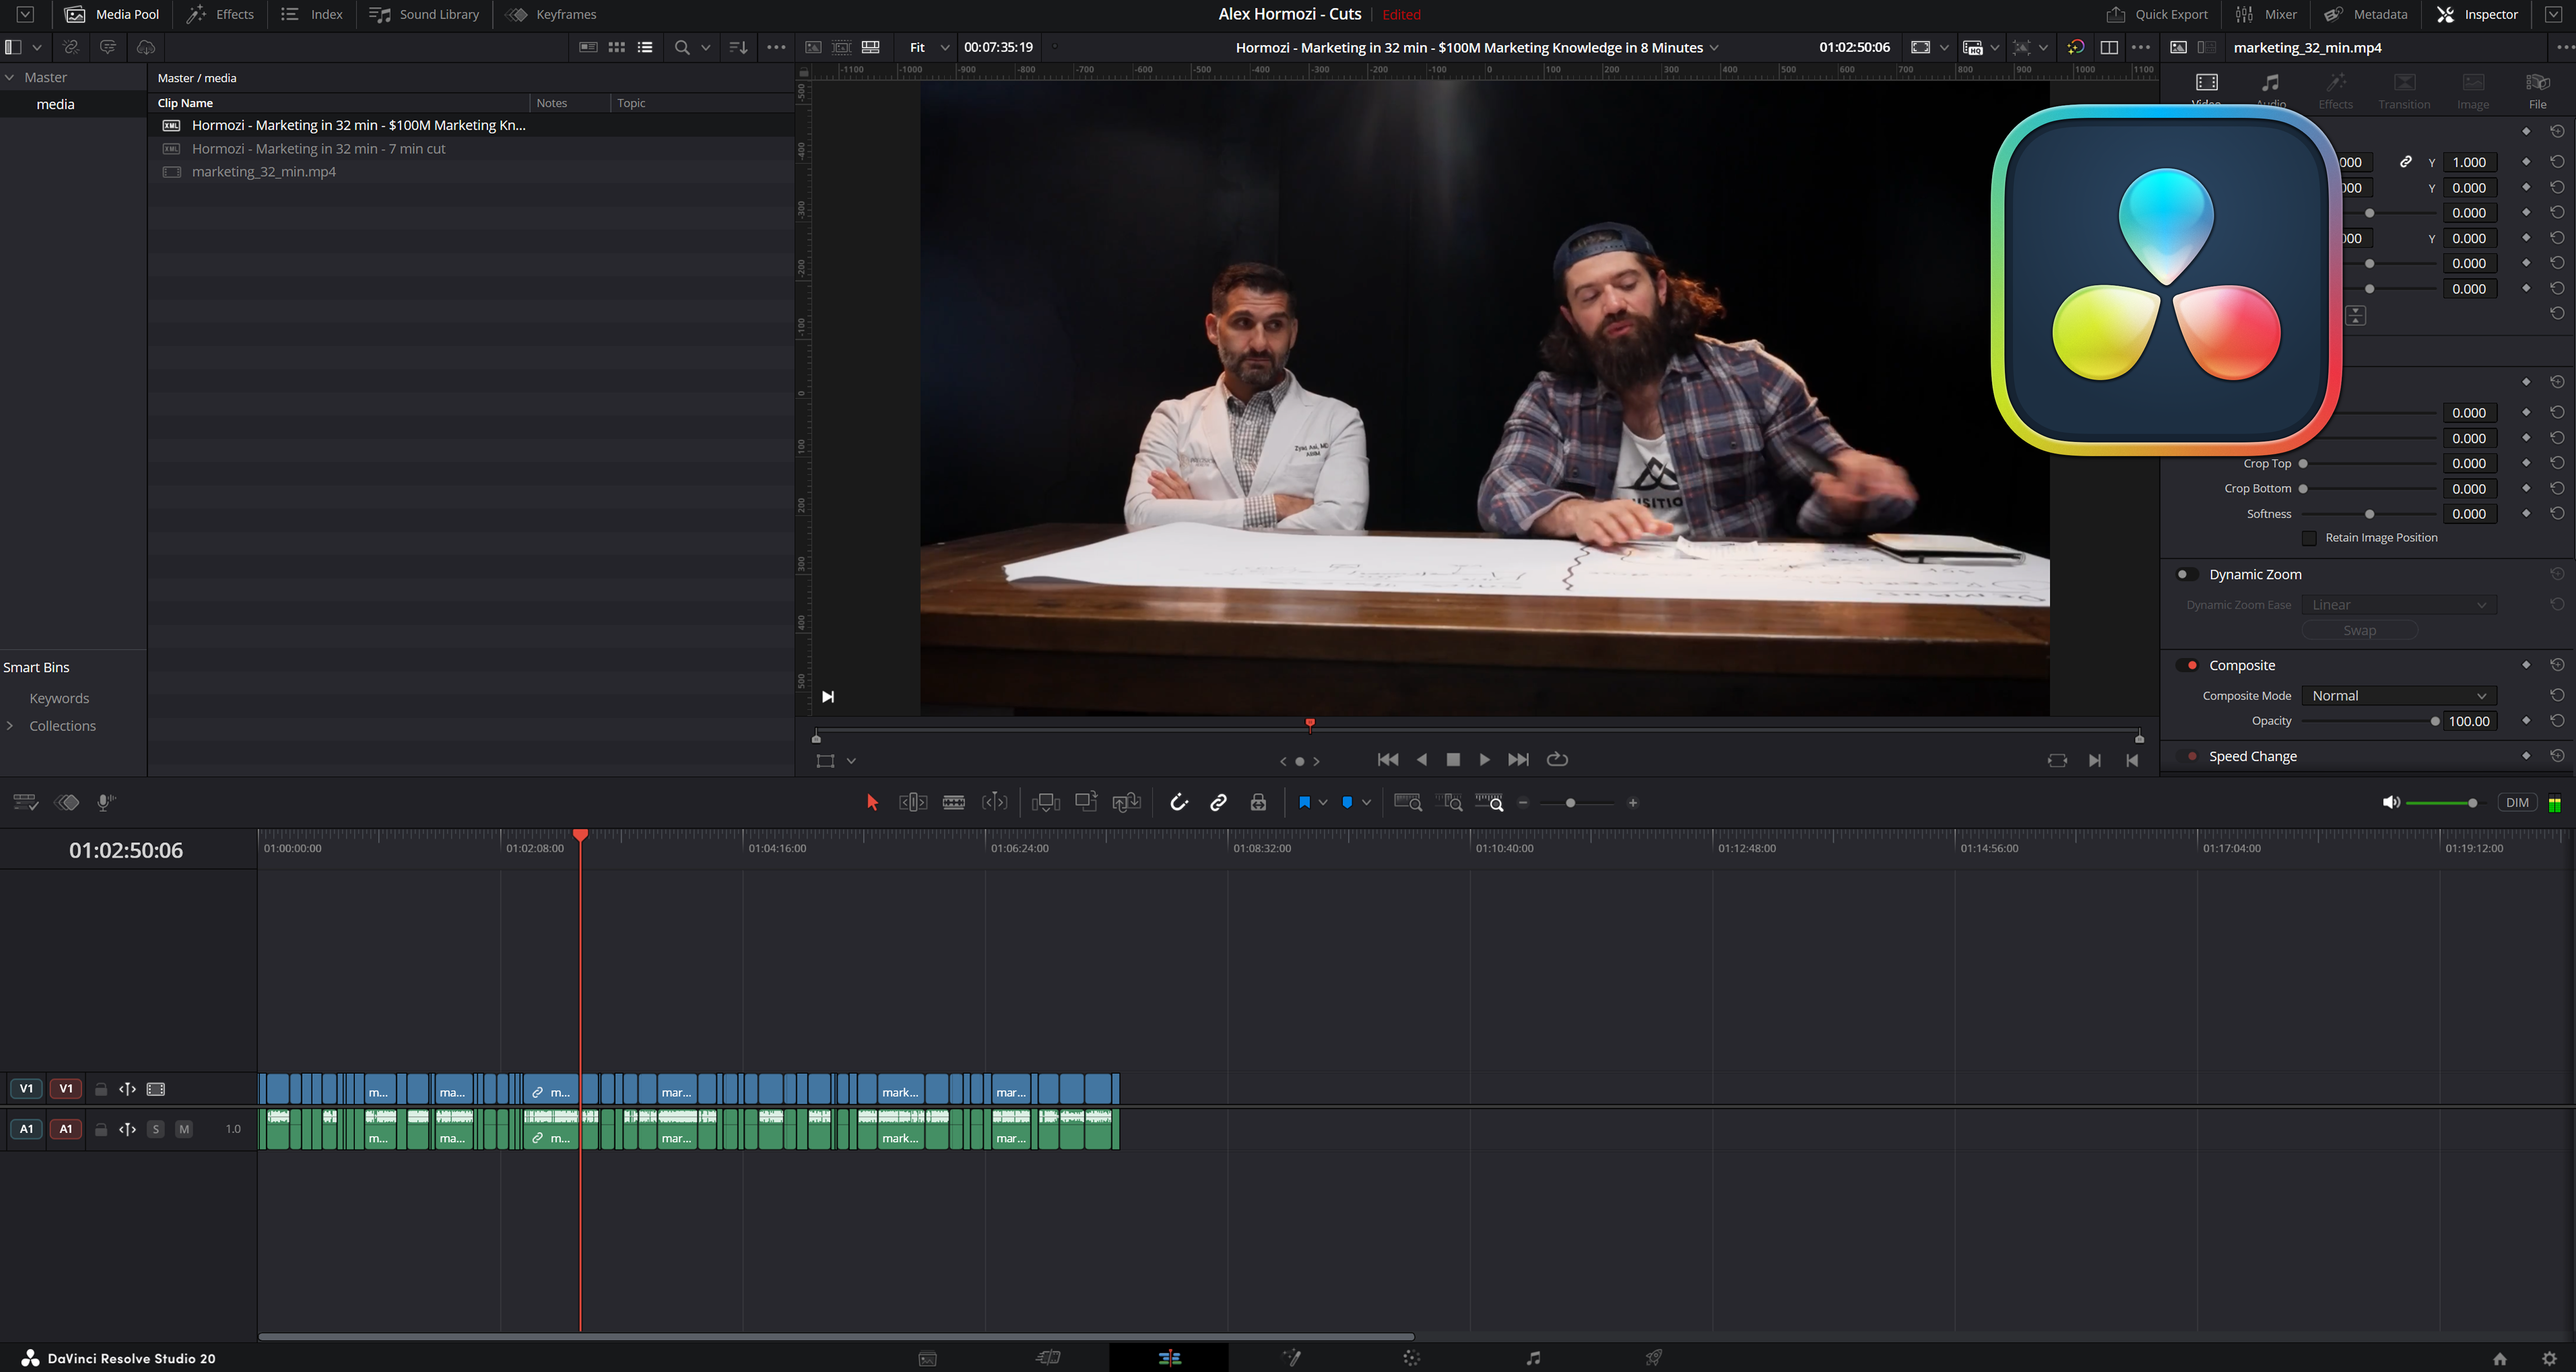Open the Cut page
The height and width of the screenshot is (1372, 2576).
[x=1048, y=1358]
